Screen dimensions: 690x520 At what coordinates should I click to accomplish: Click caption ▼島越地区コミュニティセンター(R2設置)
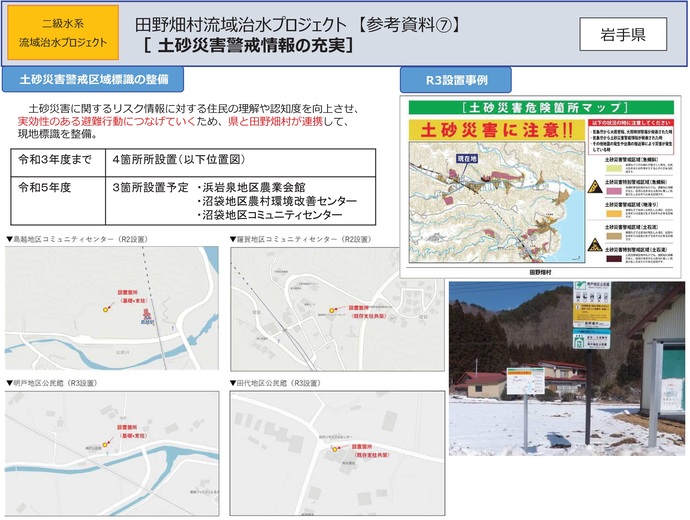point(77,239)
